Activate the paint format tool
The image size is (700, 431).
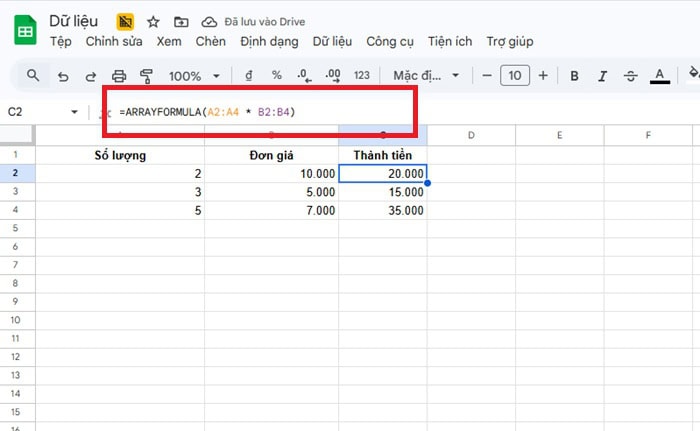pos(147,76)
